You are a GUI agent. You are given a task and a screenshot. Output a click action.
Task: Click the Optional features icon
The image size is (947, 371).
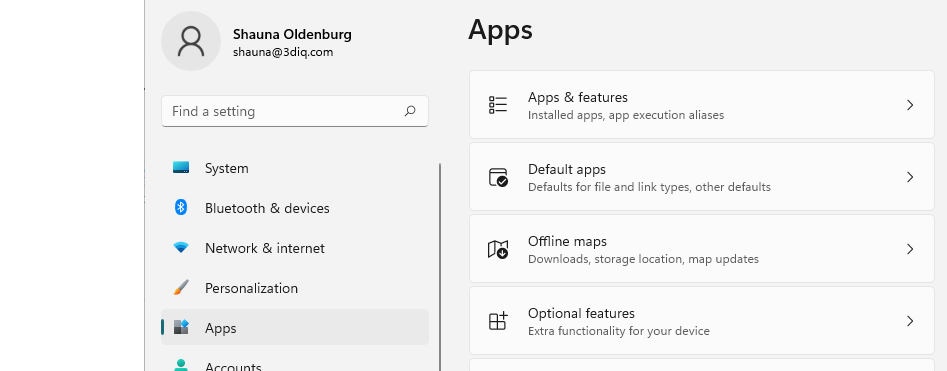click(498, 321)
